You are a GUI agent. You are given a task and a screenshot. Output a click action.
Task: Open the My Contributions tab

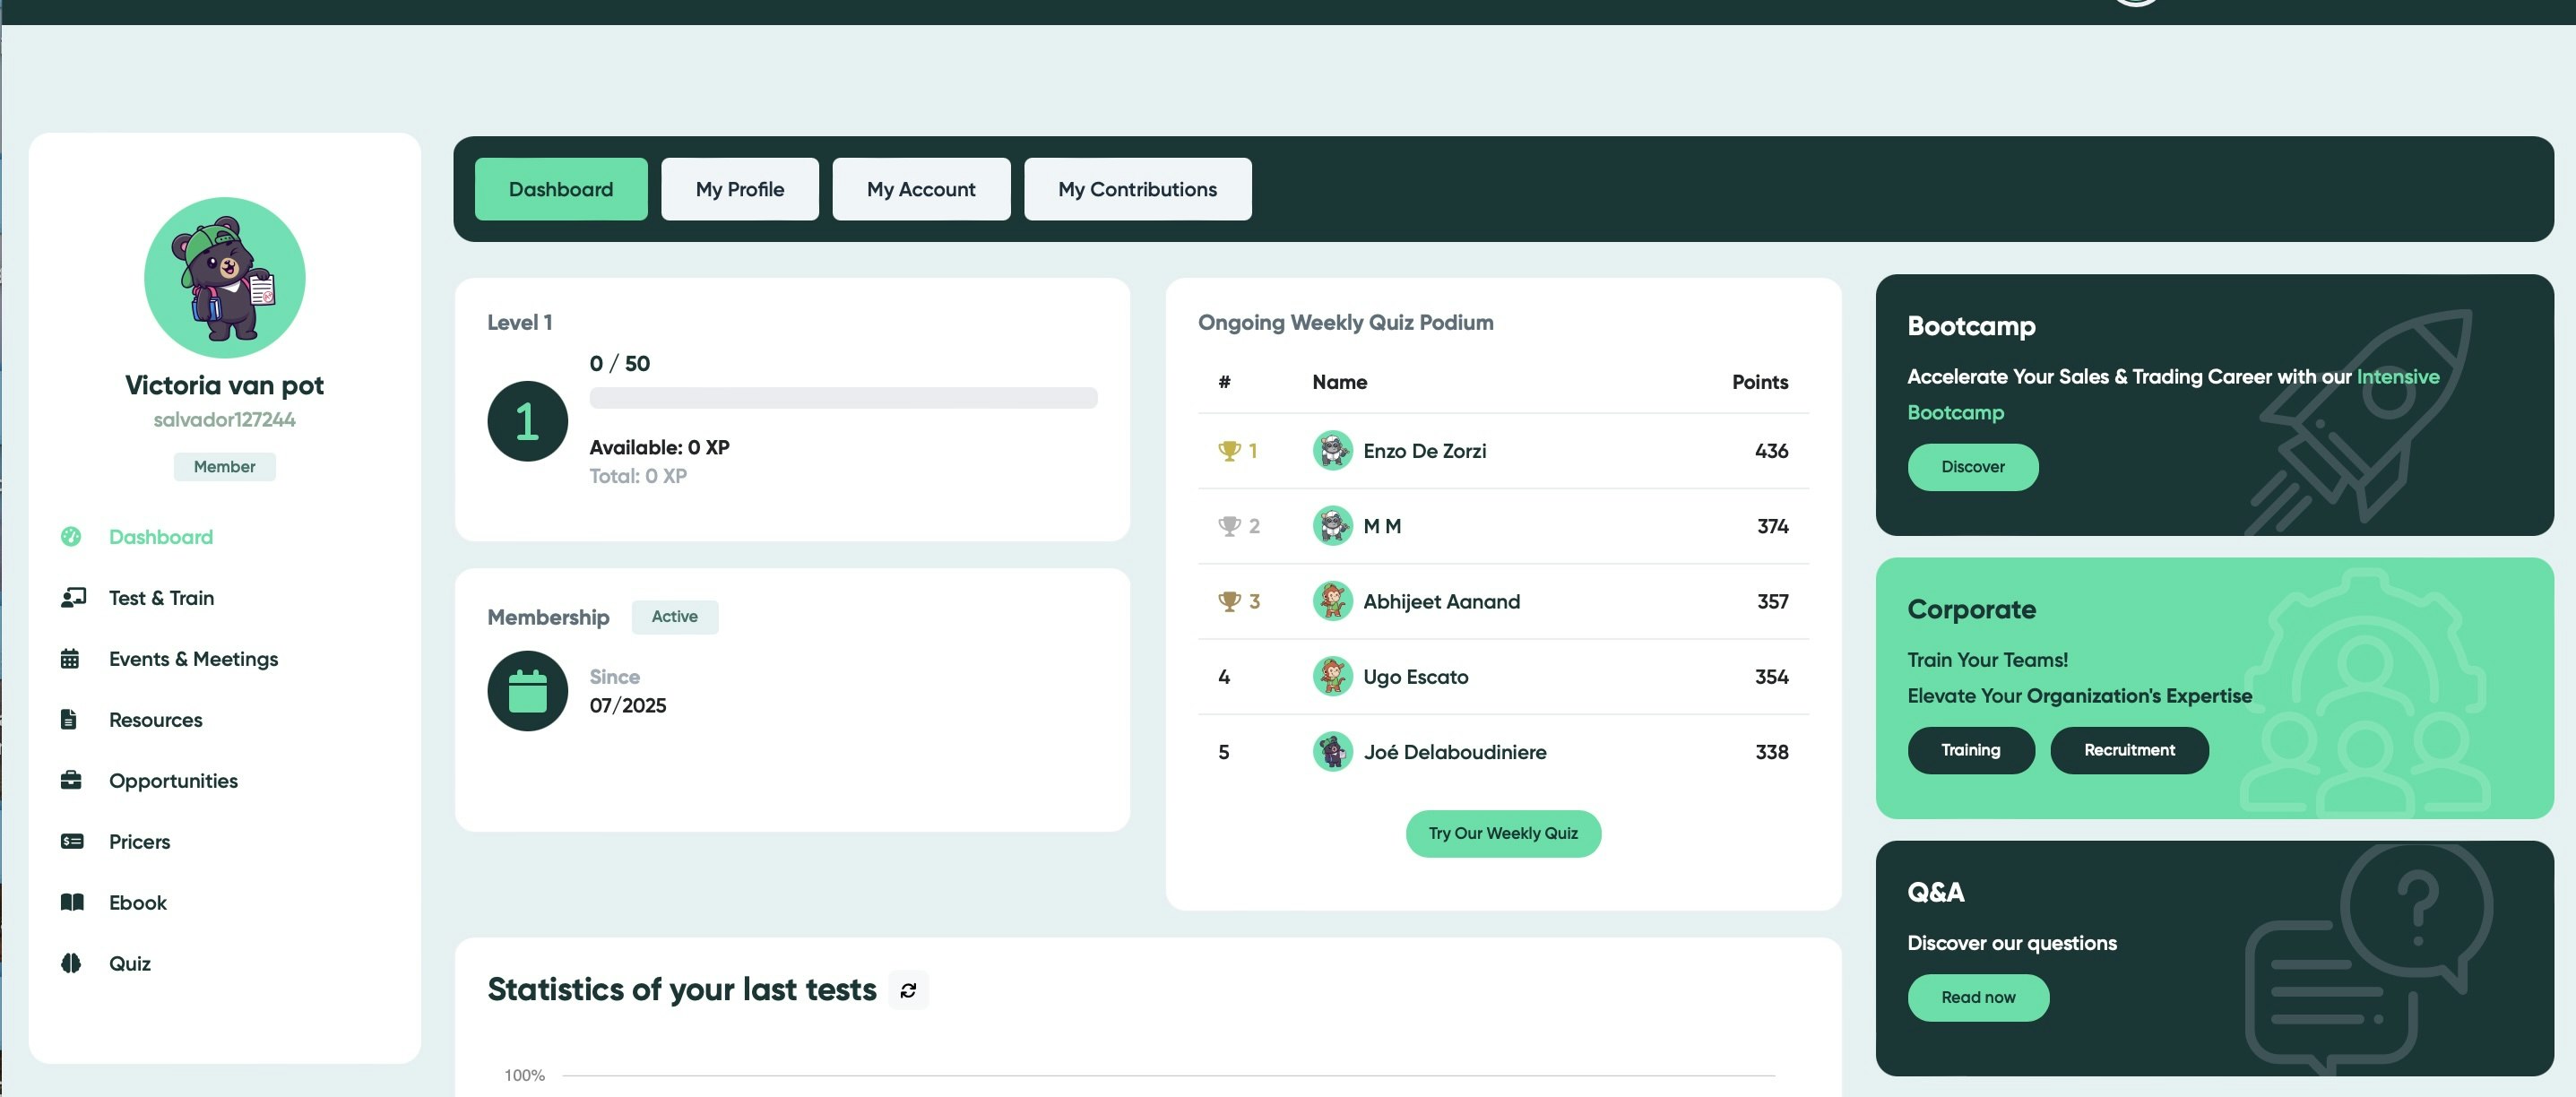tap(1137, 189)
